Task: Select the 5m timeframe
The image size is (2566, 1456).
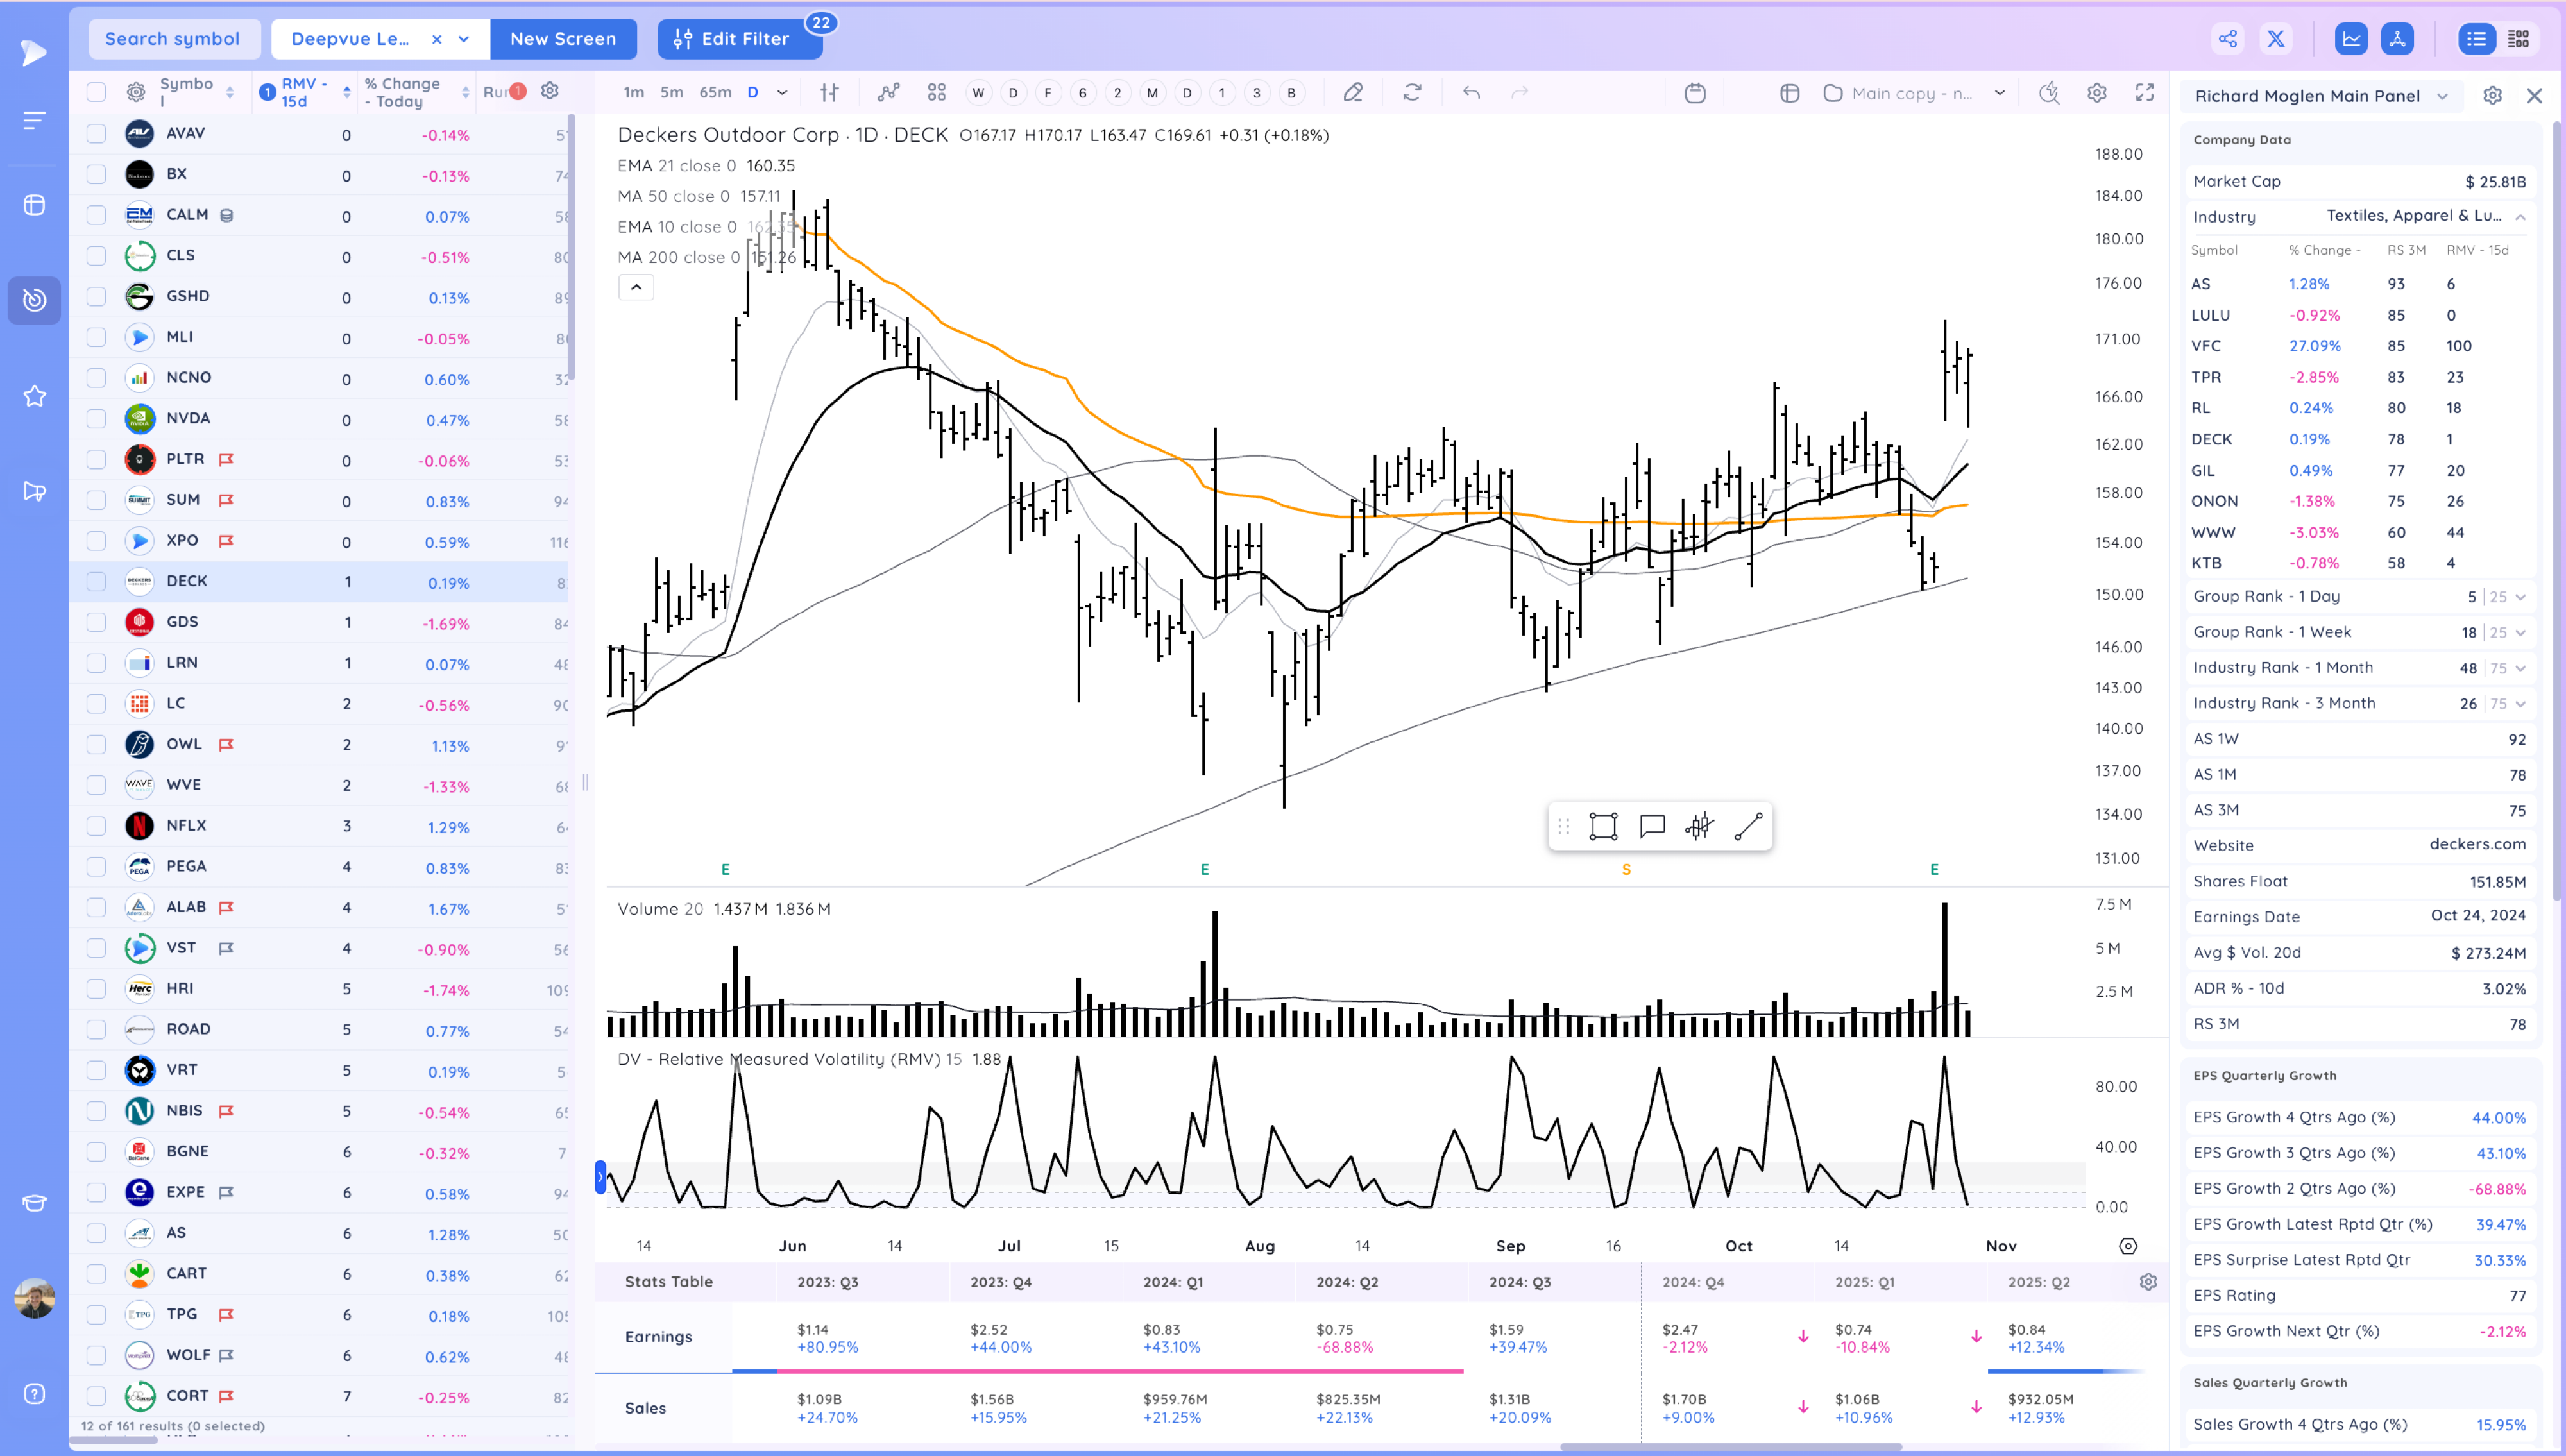Action: click(x=671, y=93)
